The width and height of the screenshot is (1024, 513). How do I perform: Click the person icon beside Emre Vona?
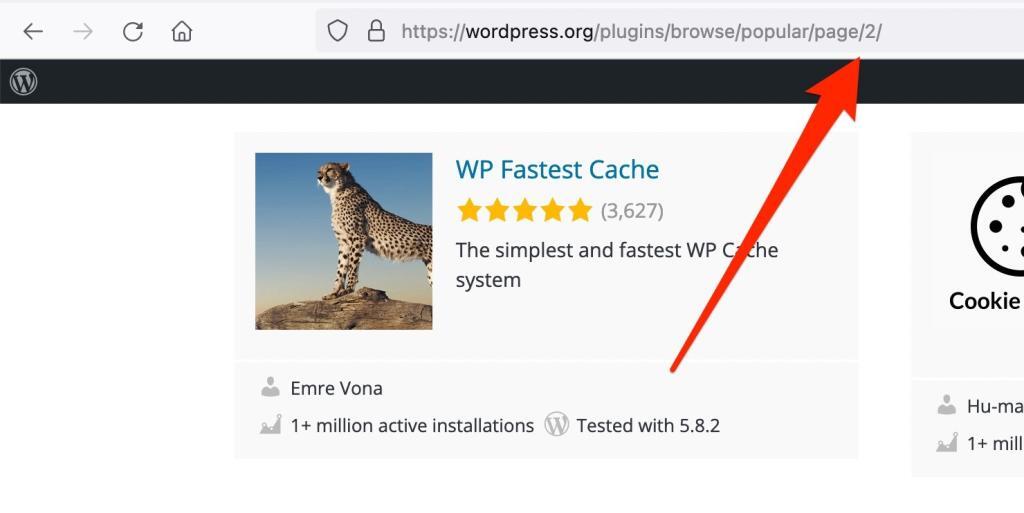(270, 387)
